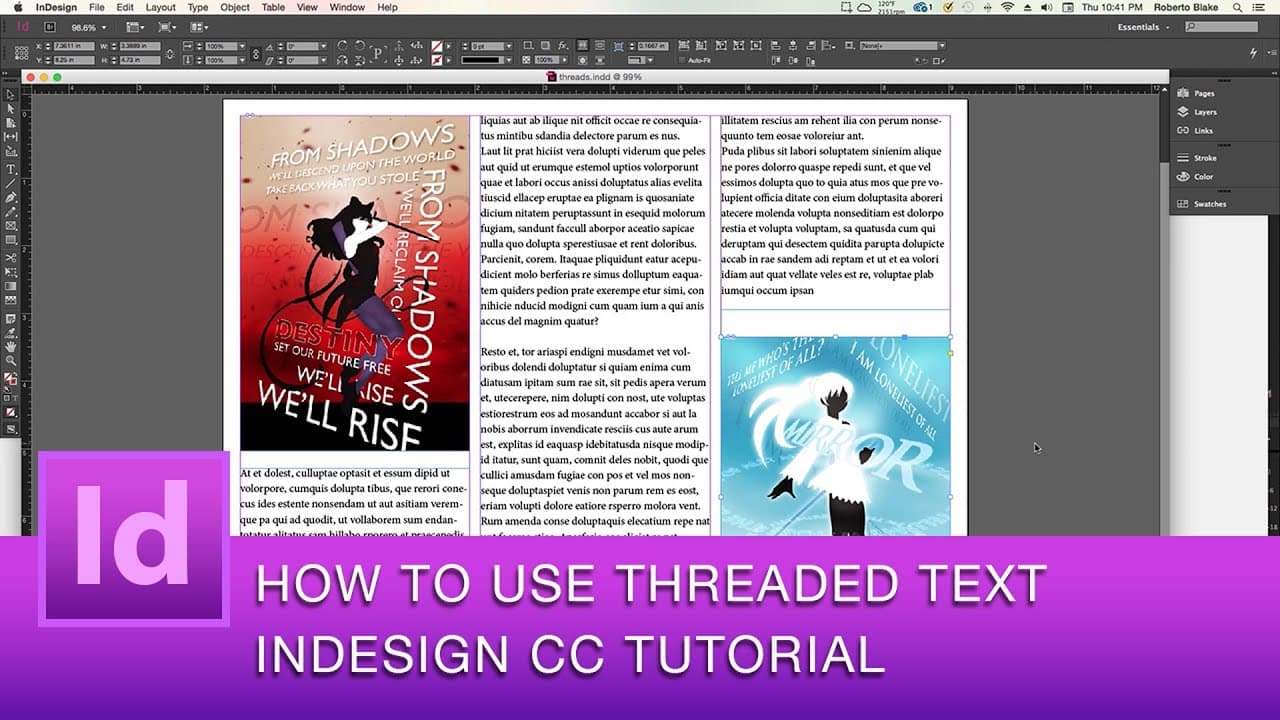This screenshot has width=1280, height=720.
Task: Set the reference point locator grid
Action: click(19, 52)
